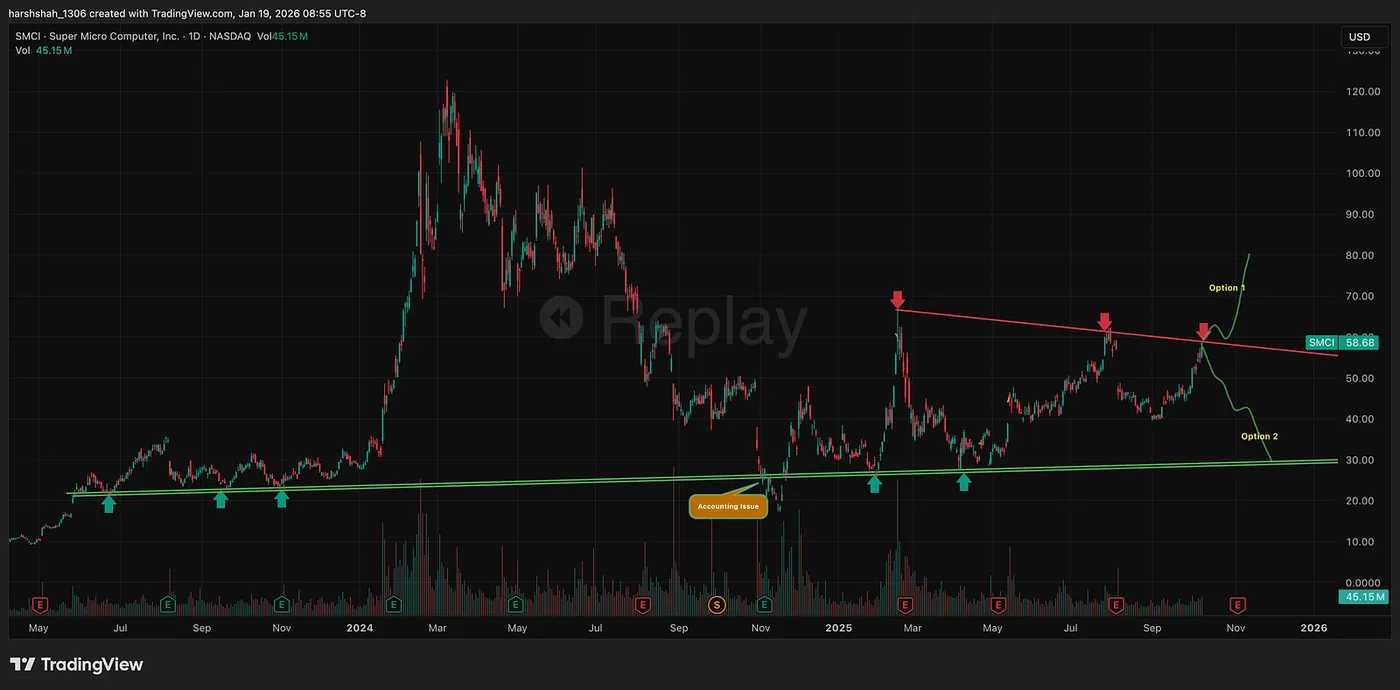Click the 120.00 price axis label
This screenshot has width=1400, height=690.
coord(1364,91)
